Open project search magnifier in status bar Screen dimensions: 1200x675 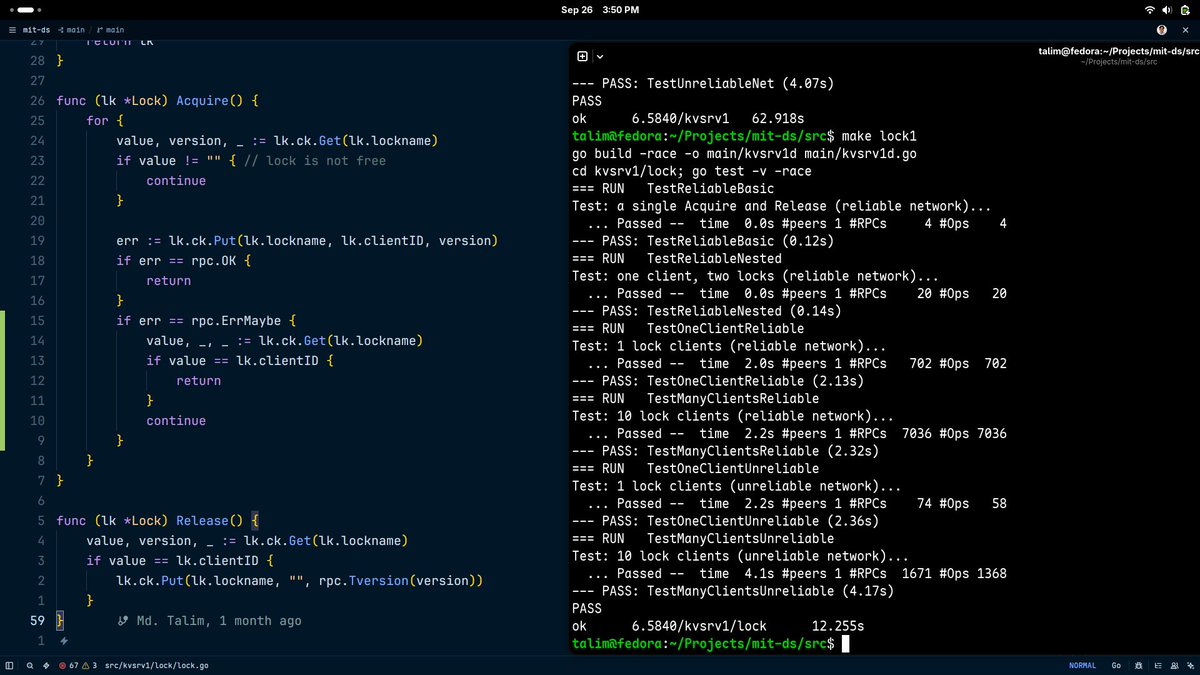click(30, 665)
